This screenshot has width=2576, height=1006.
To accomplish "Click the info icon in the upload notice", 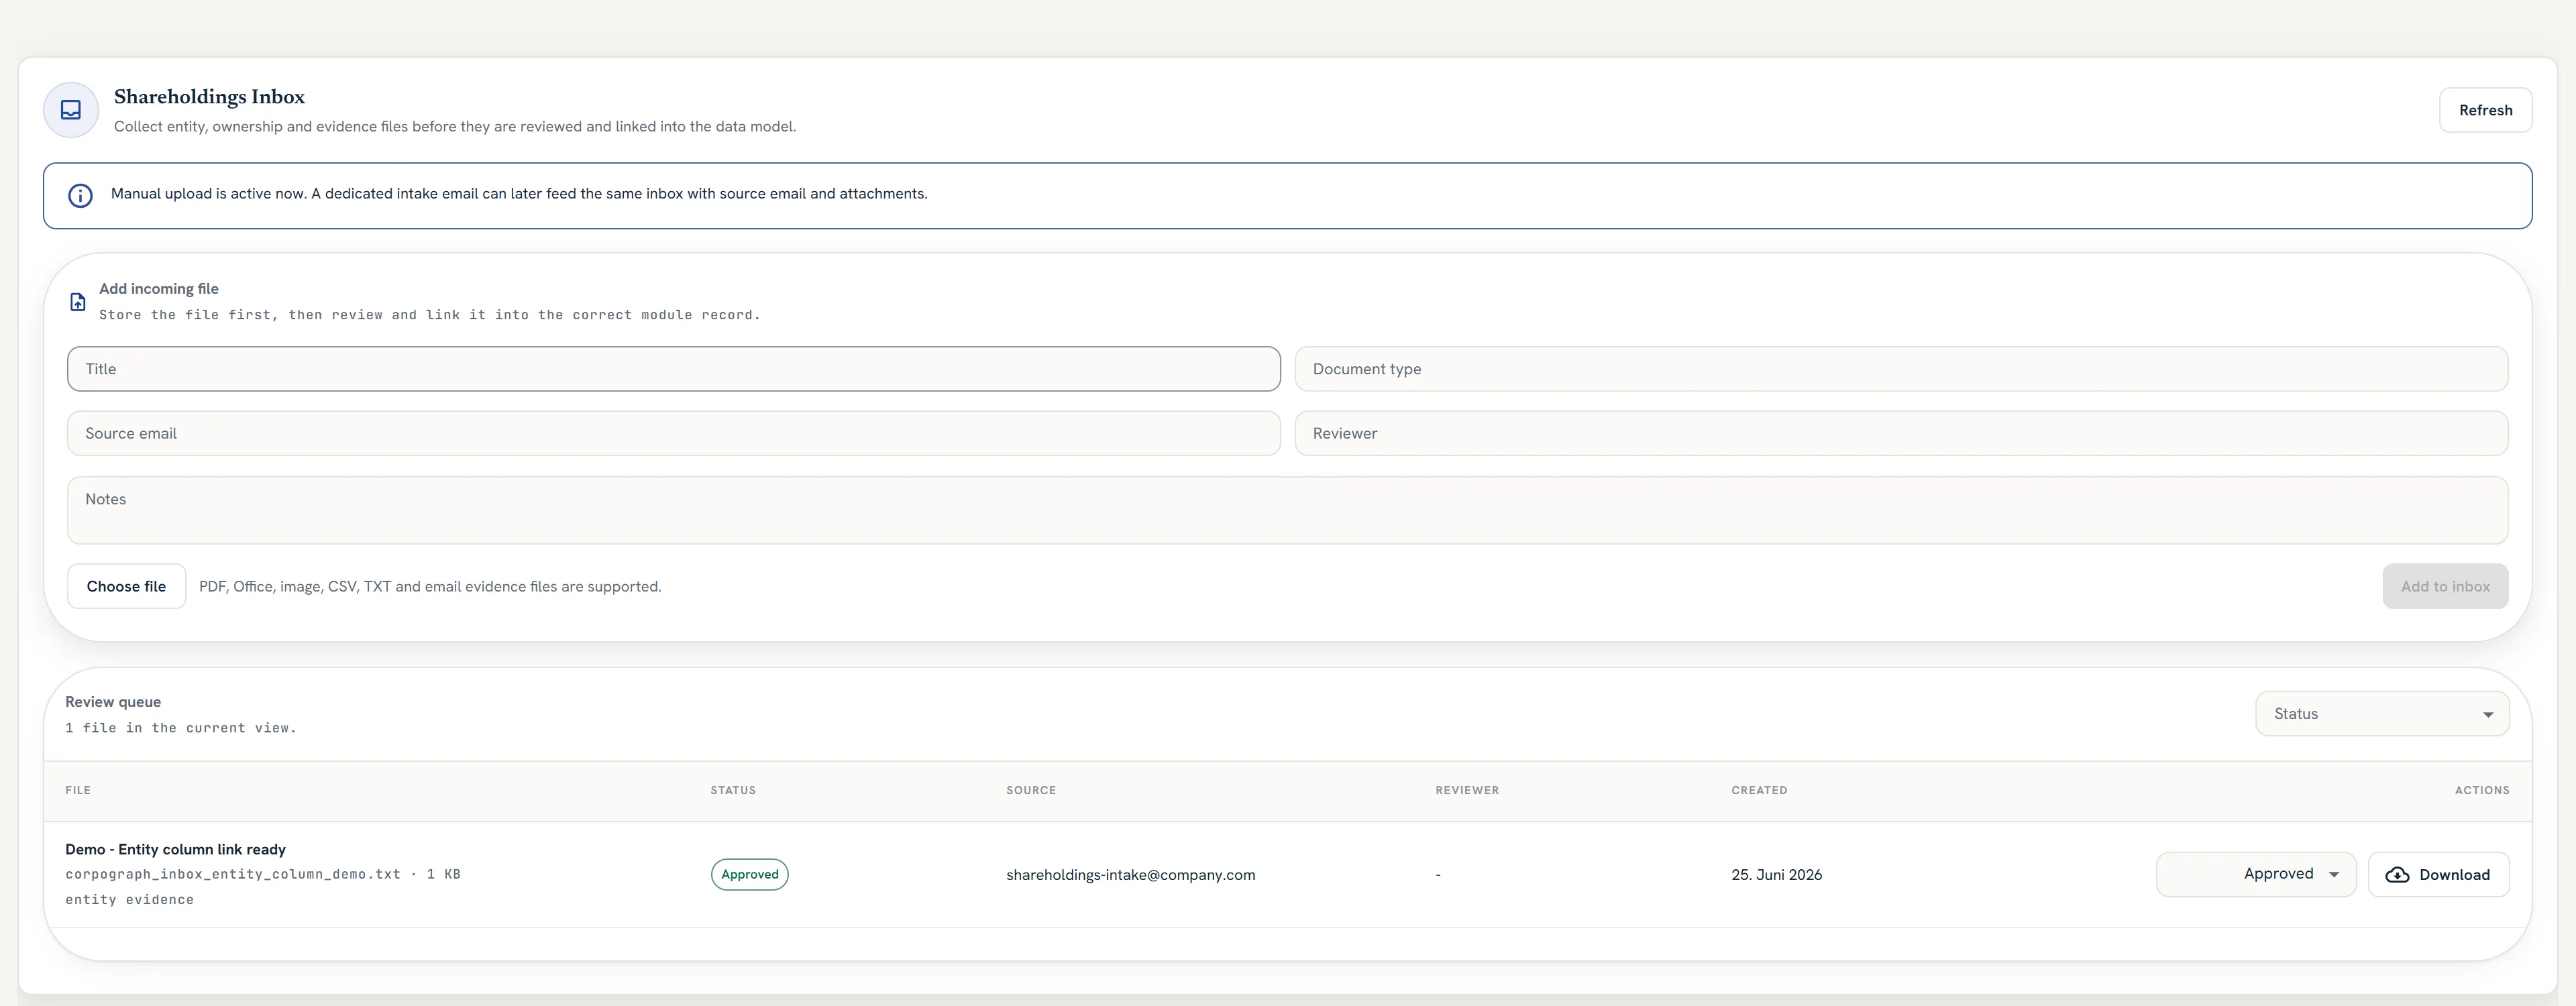I will pos(80,195).
